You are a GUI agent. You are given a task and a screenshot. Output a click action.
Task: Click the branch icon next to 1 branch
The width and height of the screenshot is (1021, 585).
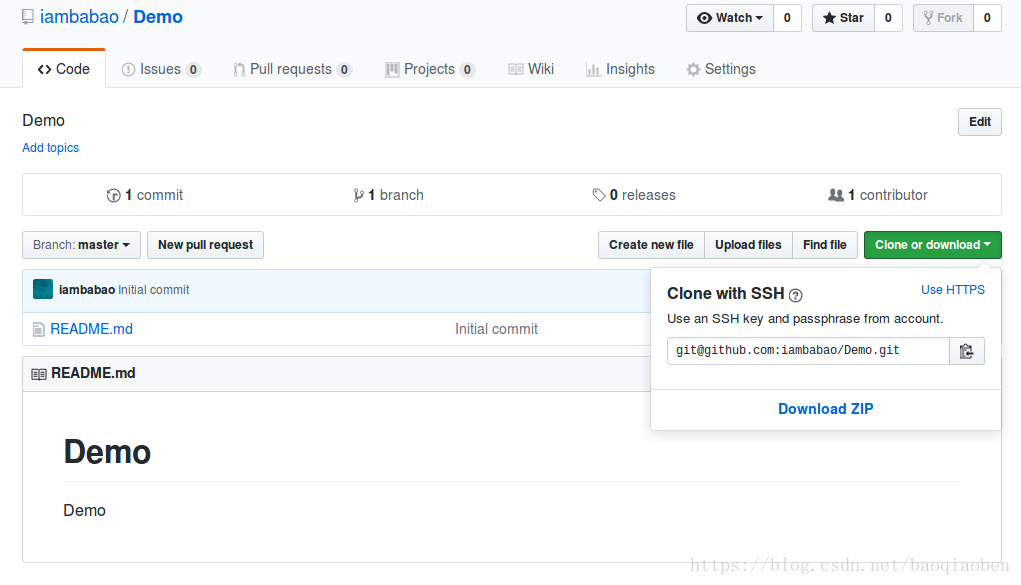click(358, 195)
